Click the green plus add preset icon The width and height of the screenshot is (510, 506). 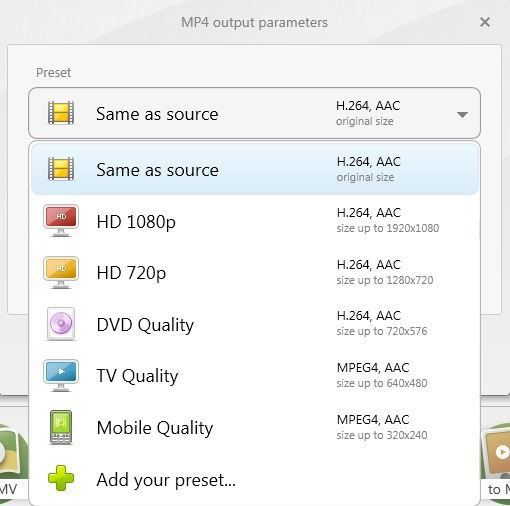click(61, 478)
